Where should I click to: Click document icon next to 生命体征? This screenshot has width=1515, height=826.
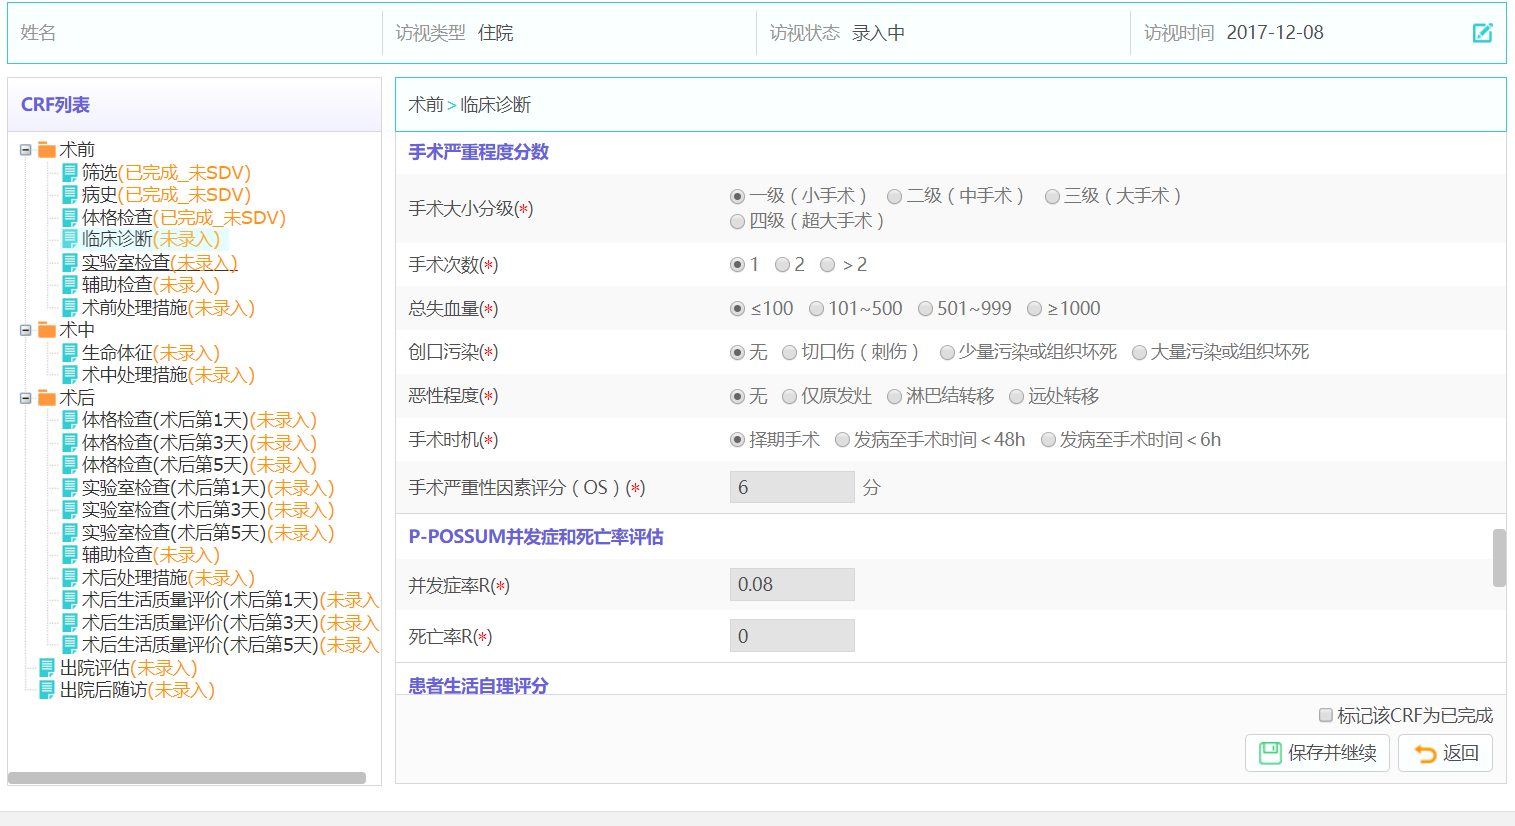click(x=70, y=353)
